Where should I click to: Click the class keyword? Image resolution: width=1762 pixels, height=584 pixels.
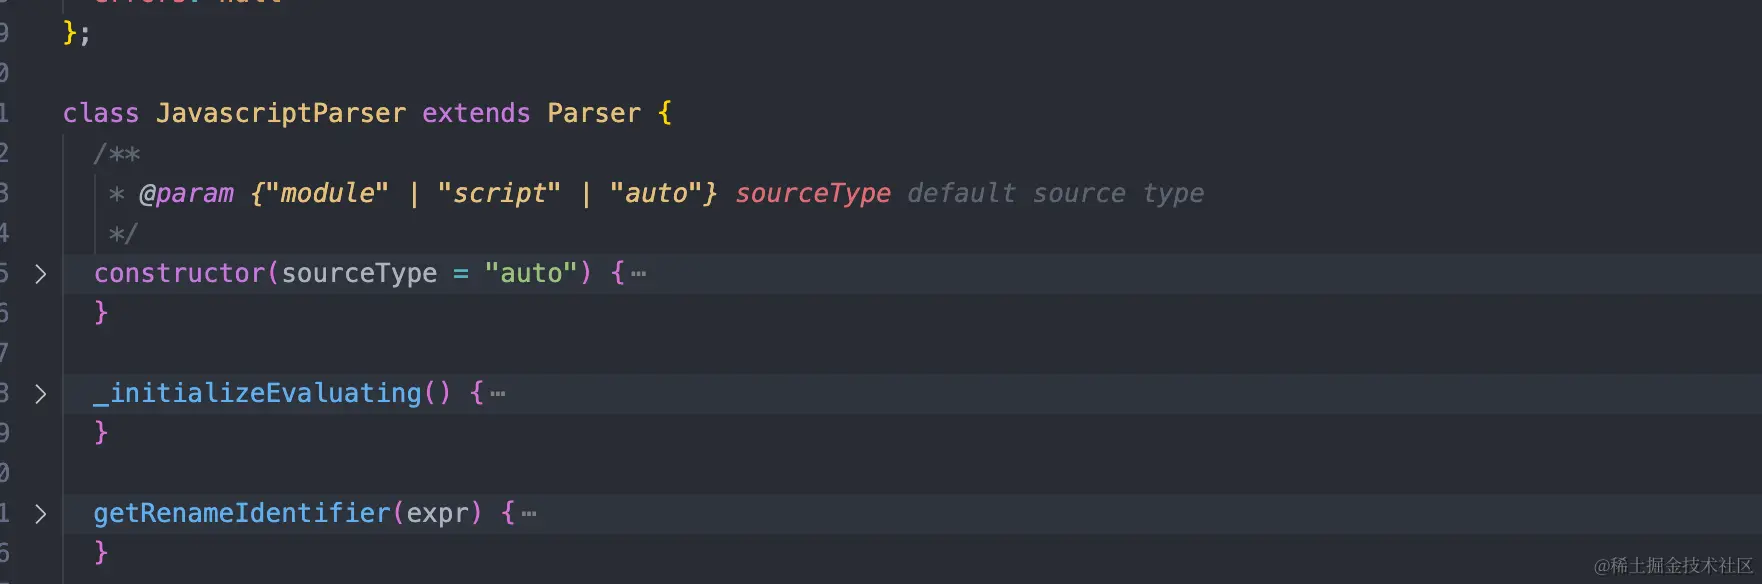101,113
